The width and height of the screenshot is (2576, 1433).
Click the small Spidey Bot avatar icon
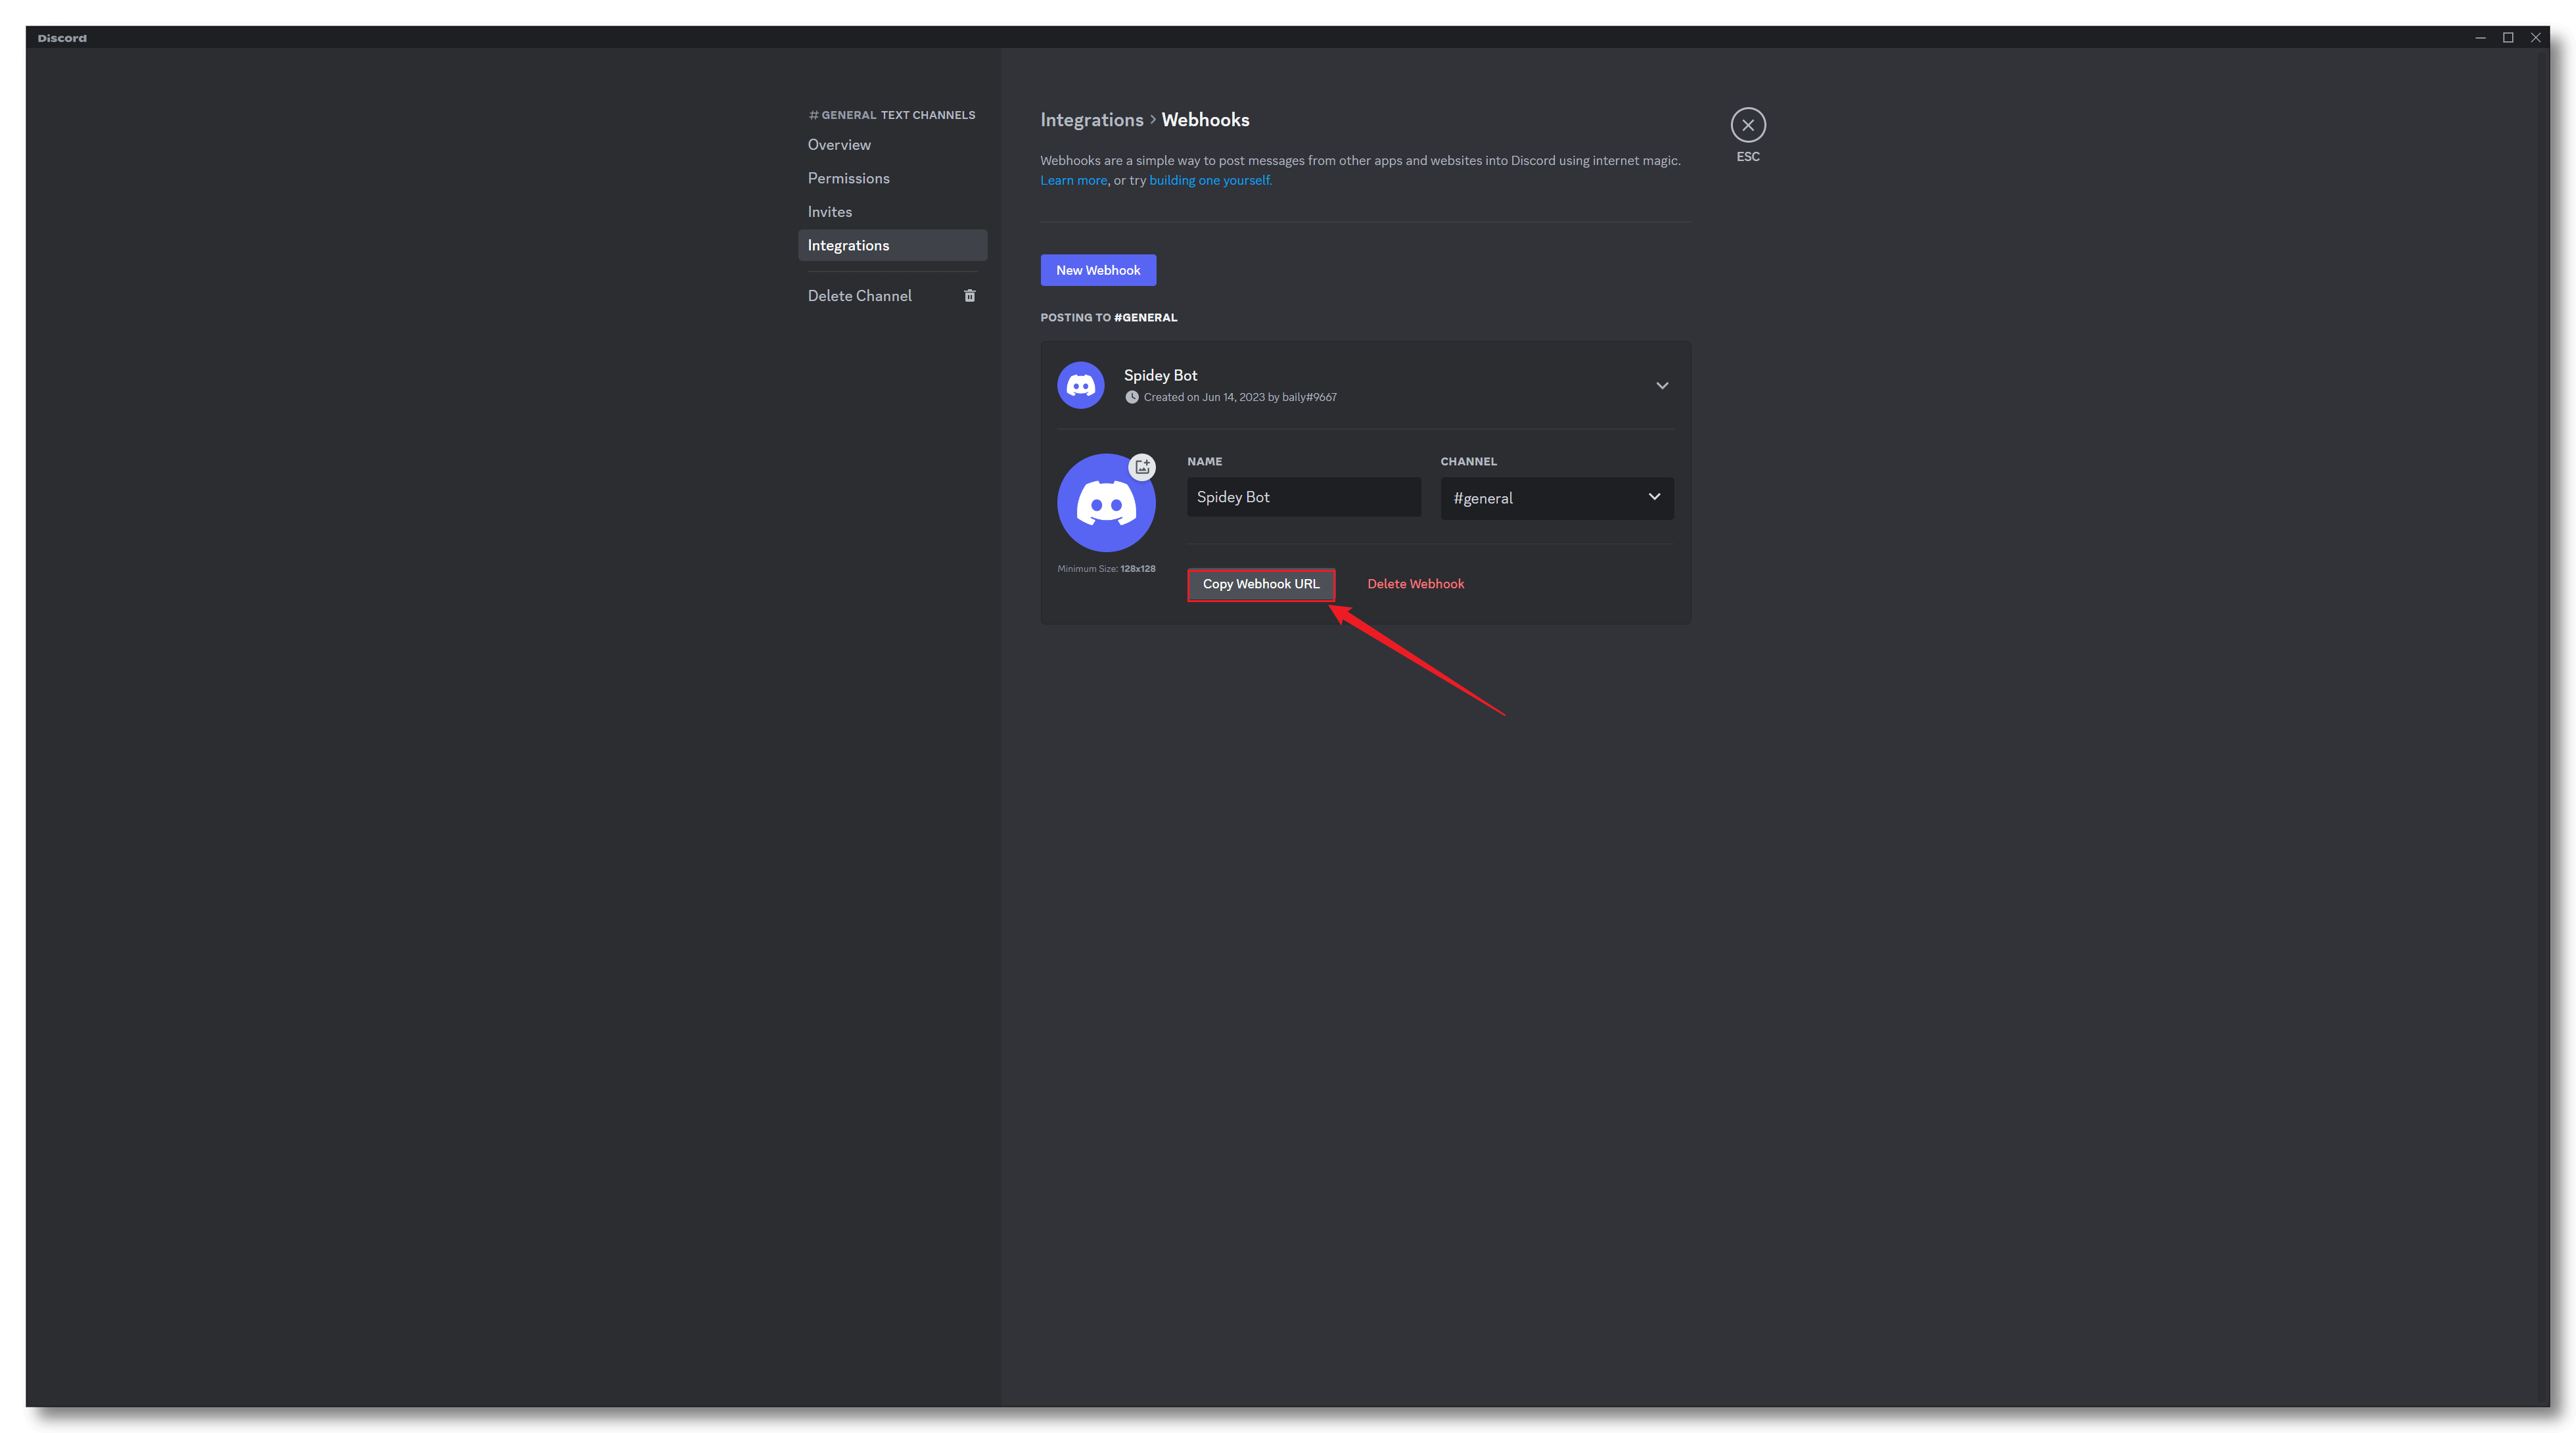pyautogui.click(x=1080, y=385)
